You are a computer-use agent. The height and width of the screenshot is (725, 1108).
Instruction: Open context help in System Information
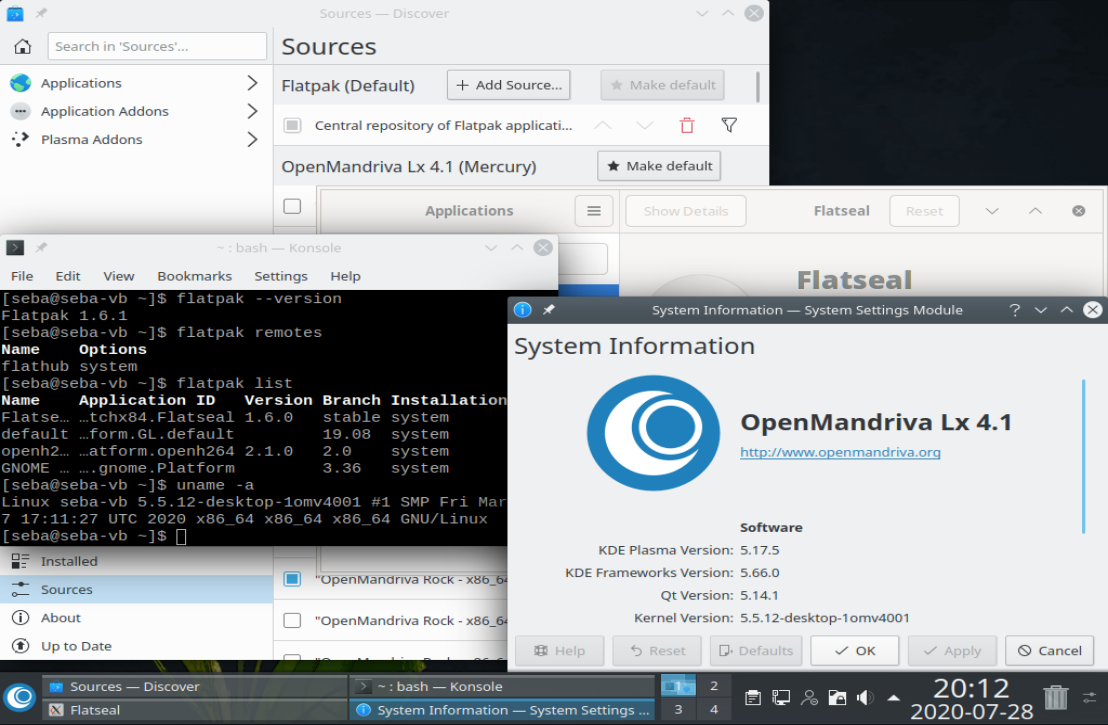tap(1015, 310)
